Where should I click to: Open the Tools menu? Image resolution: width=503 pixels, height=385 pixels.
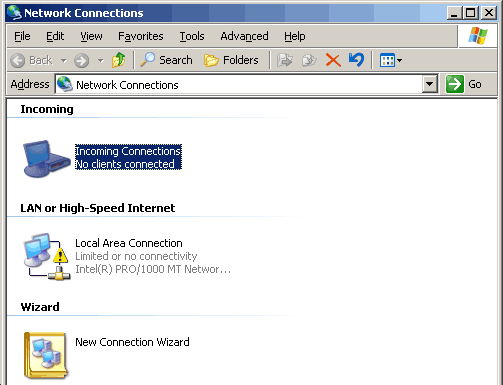[x=192, y=36]
